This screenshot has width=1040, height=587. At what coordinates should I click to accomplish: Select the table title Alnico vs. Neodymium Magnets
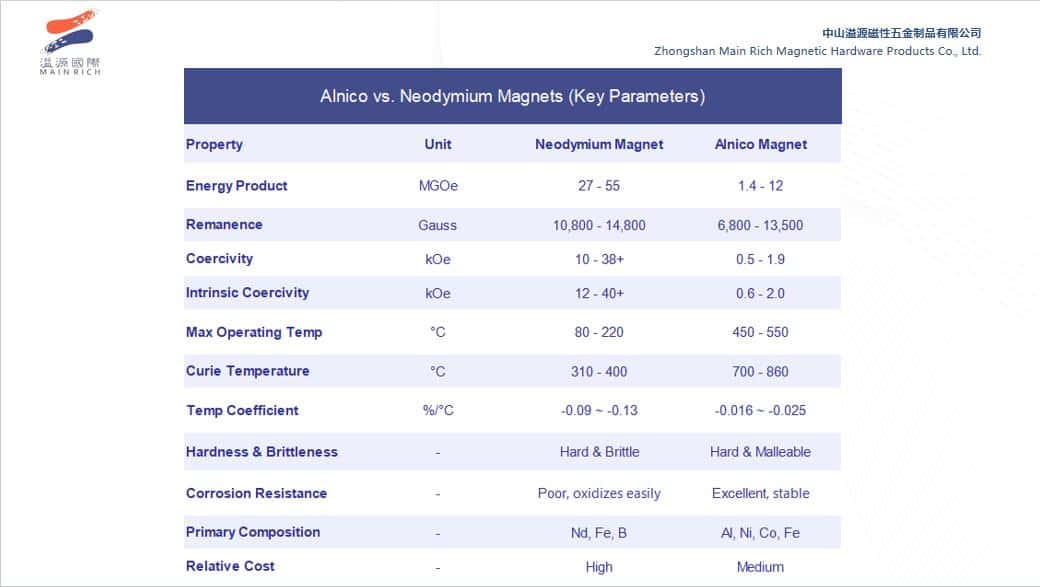(x=512, y=96)
